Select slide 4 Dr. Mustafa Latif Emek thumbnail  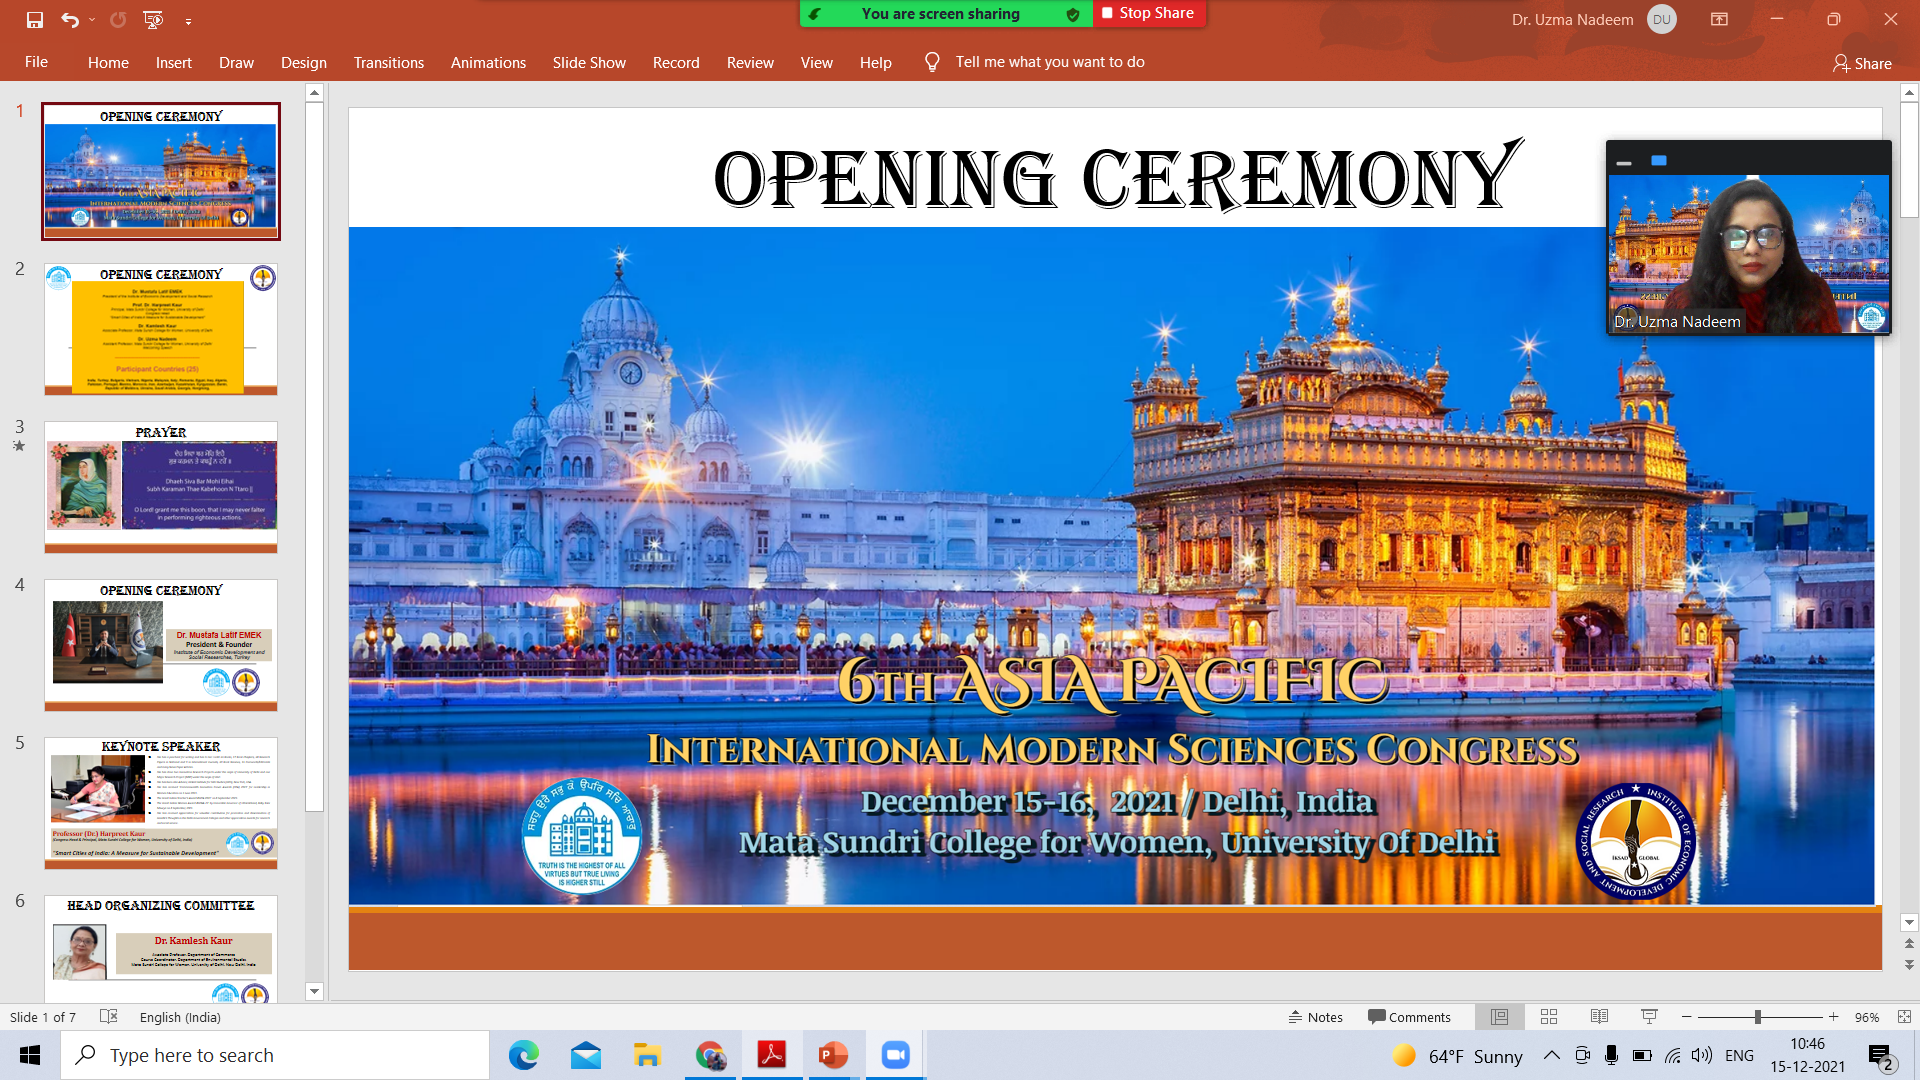(161, 645)
